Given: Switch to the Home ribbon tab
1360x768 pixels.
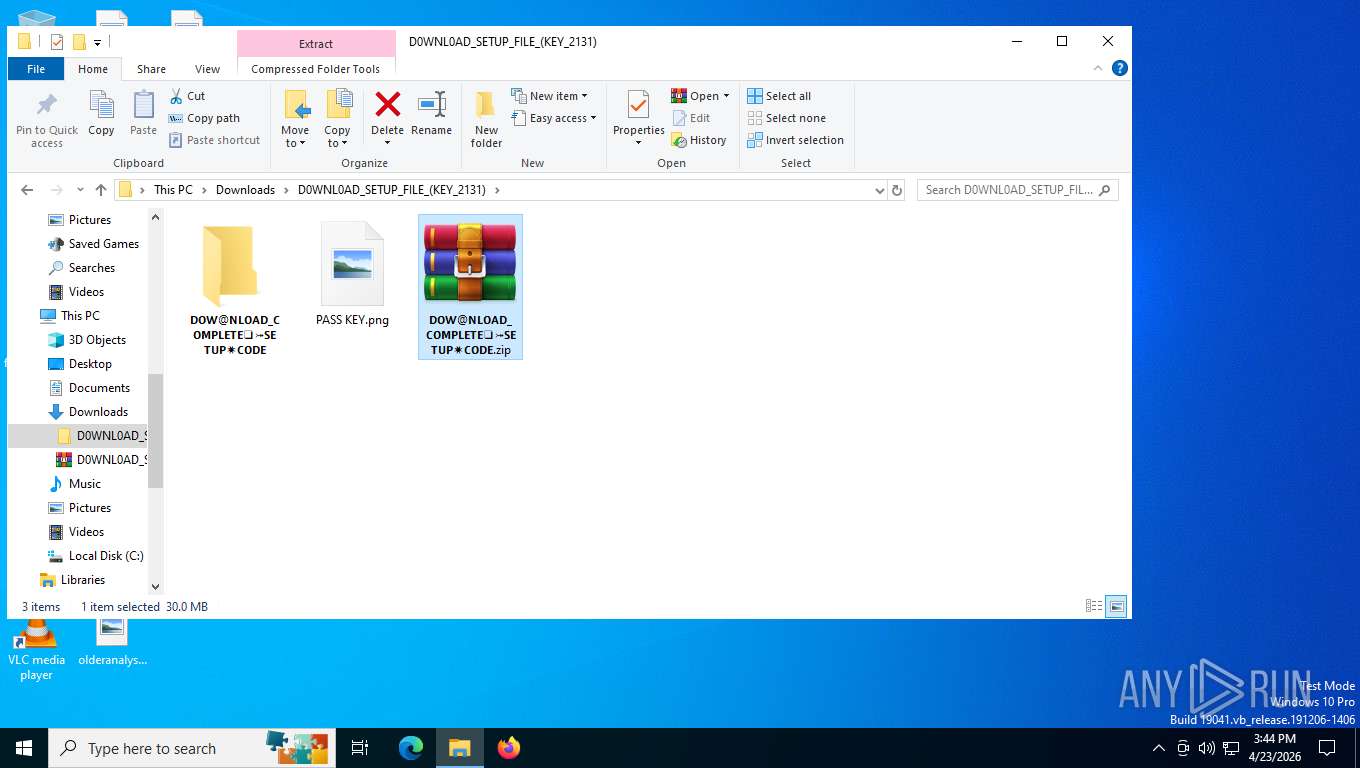Looking at the screenshot, I should tap(93, 69).
